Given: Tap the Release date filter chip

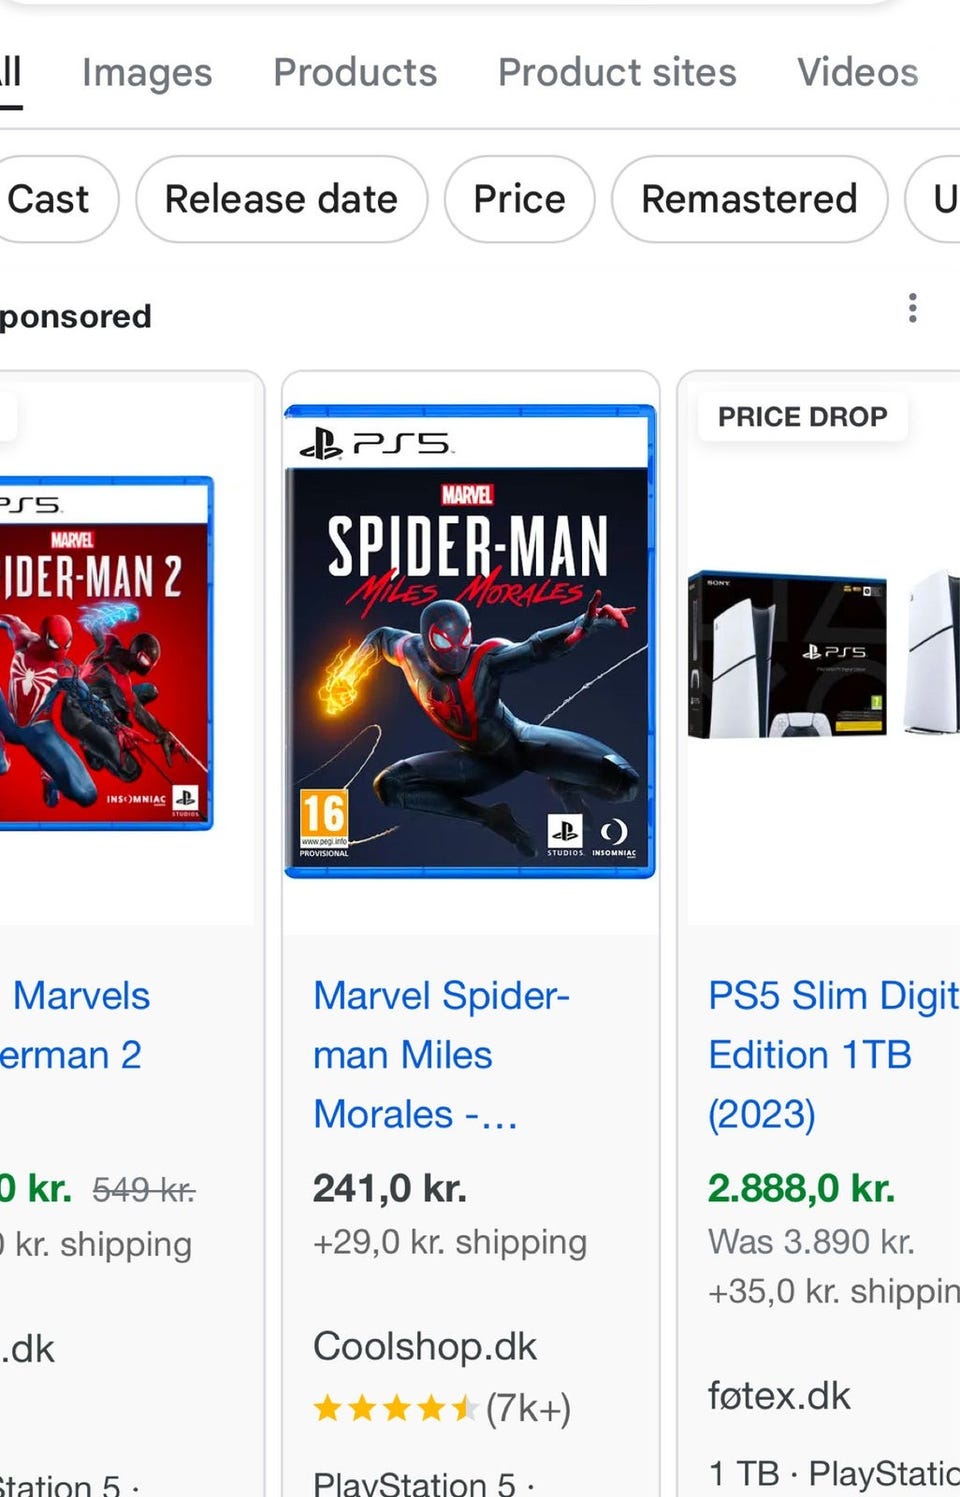Looking at the screenshot, I should pos(281,199).
